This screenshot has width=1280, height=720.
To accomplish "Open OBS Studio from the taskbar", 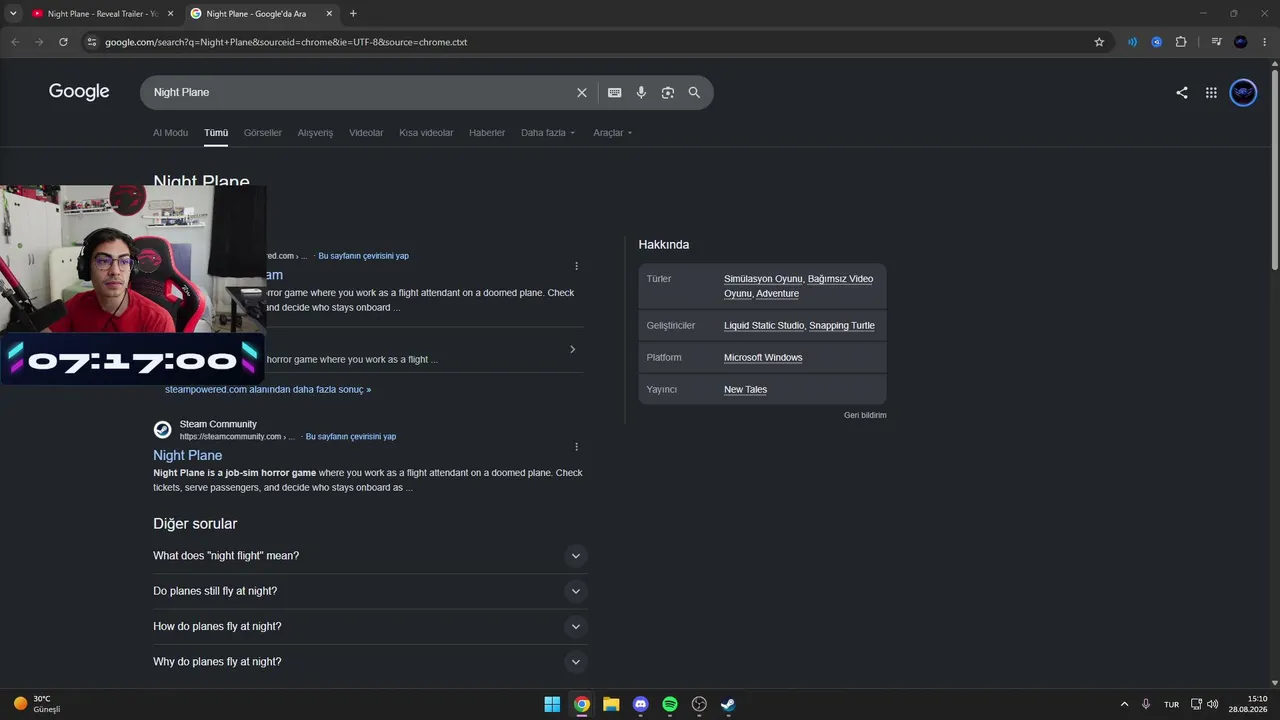I will click(699, 704).
